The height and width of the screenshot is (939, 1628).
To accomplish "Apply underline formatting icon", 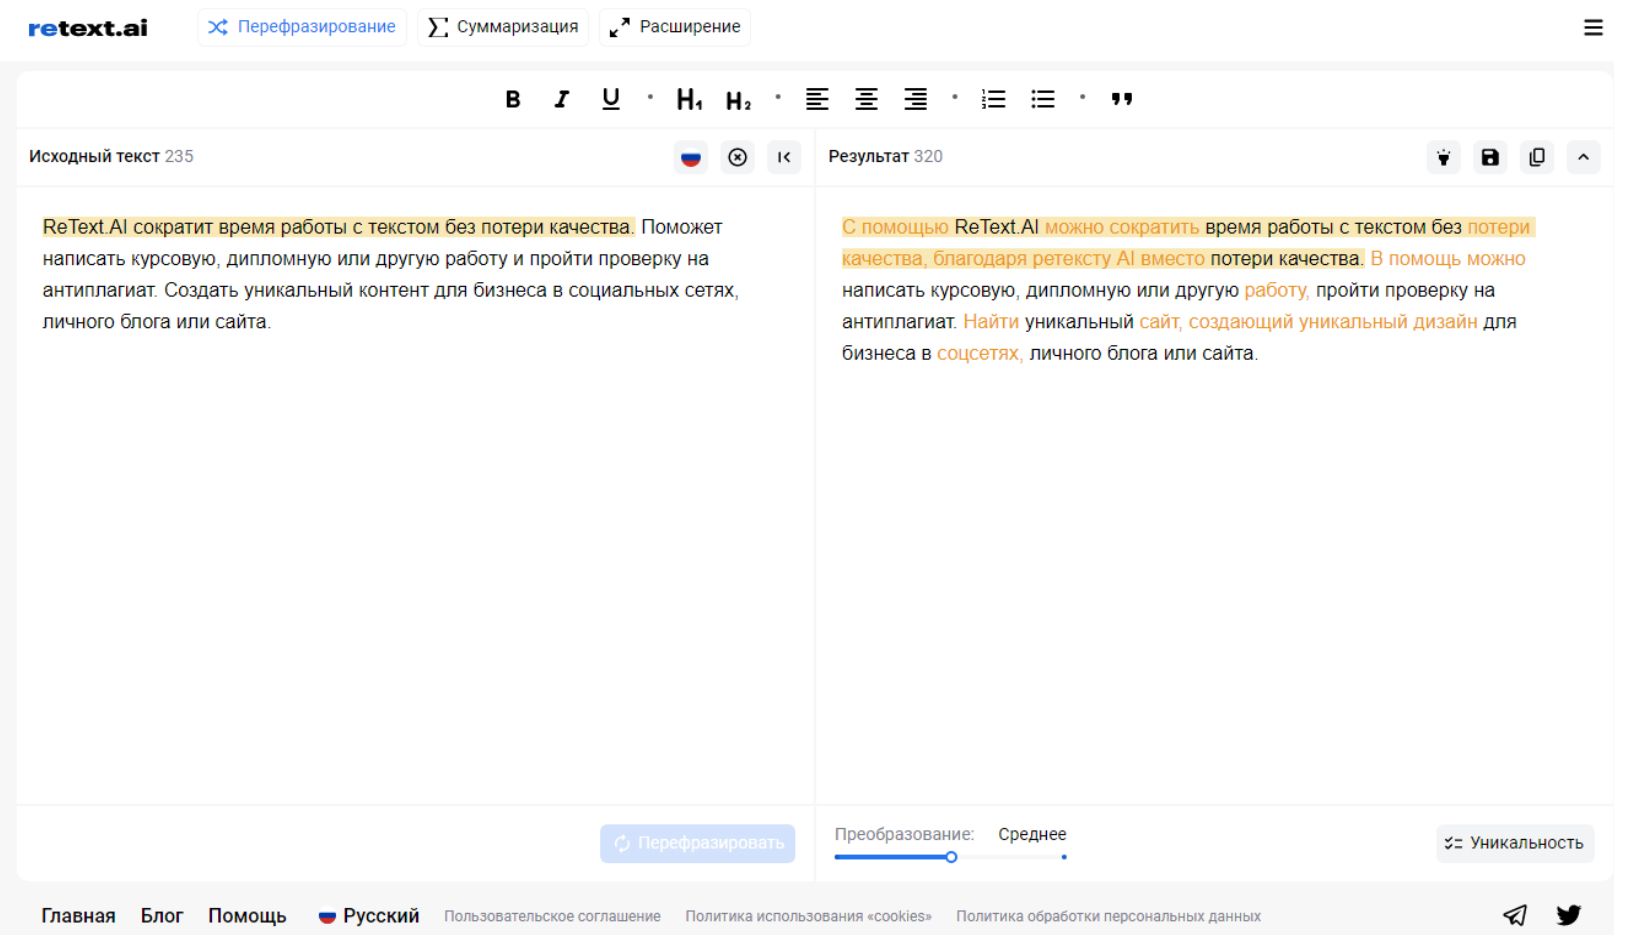I will [611, 99].
